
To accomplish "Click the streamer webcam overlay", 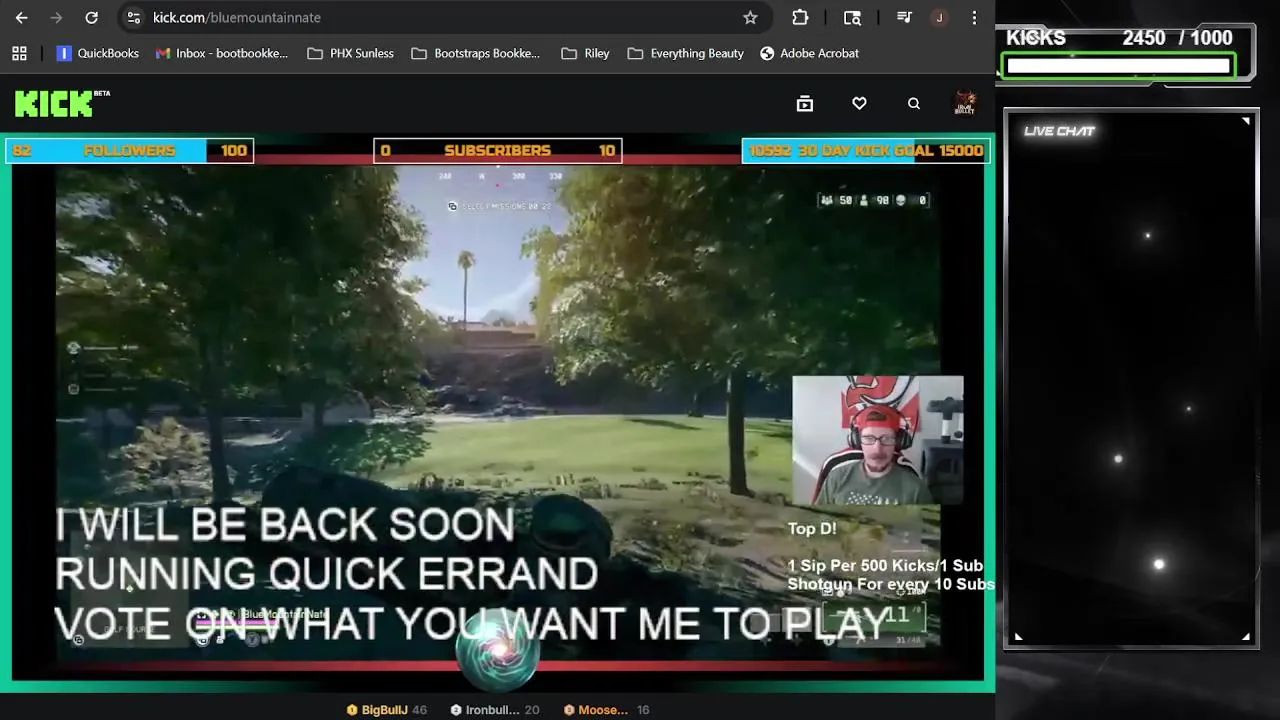I will pyautogui.click(x=878, y=440).
